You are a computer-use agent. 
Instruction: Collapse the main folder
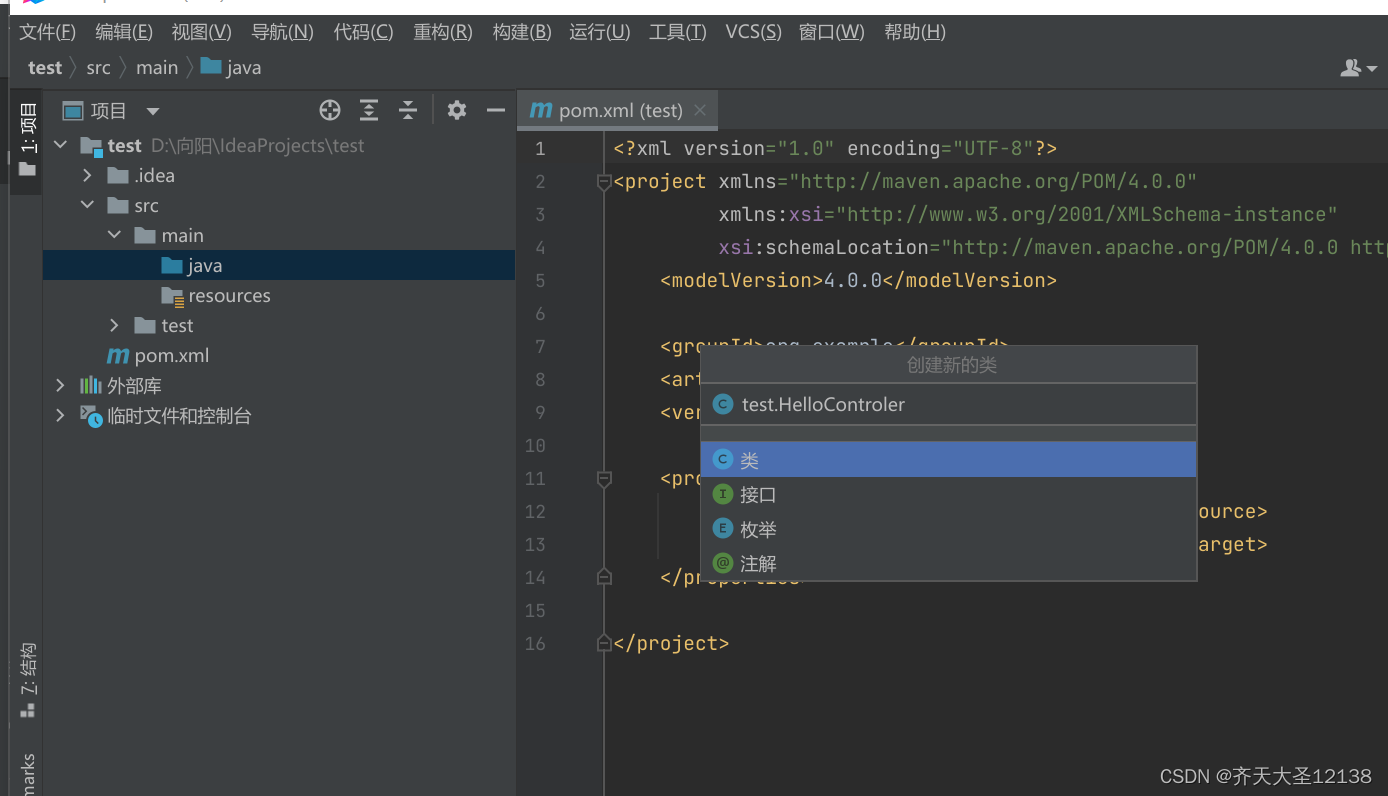pyautogui.click(x=115, y=235)
